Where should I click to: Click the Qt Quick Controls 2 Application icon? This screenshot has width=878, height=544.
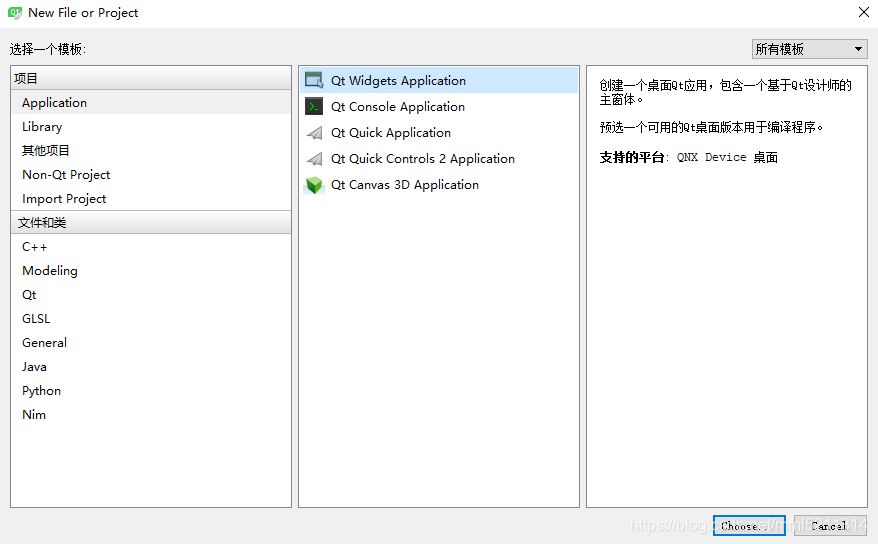coord(315,159)
